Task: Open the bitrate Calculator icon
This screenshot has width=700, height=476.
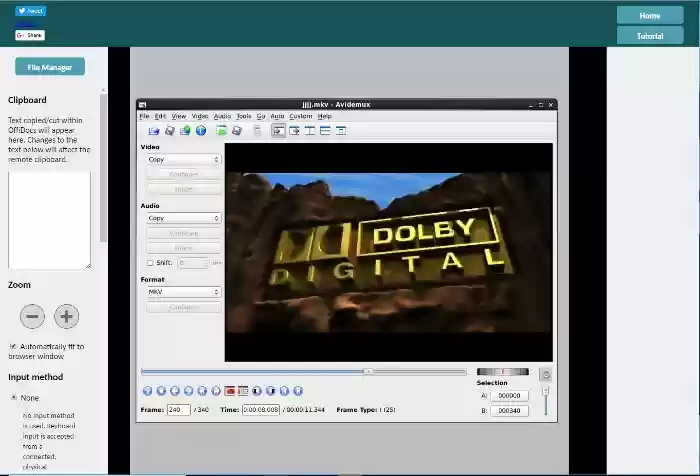Action: pos(257,131)
